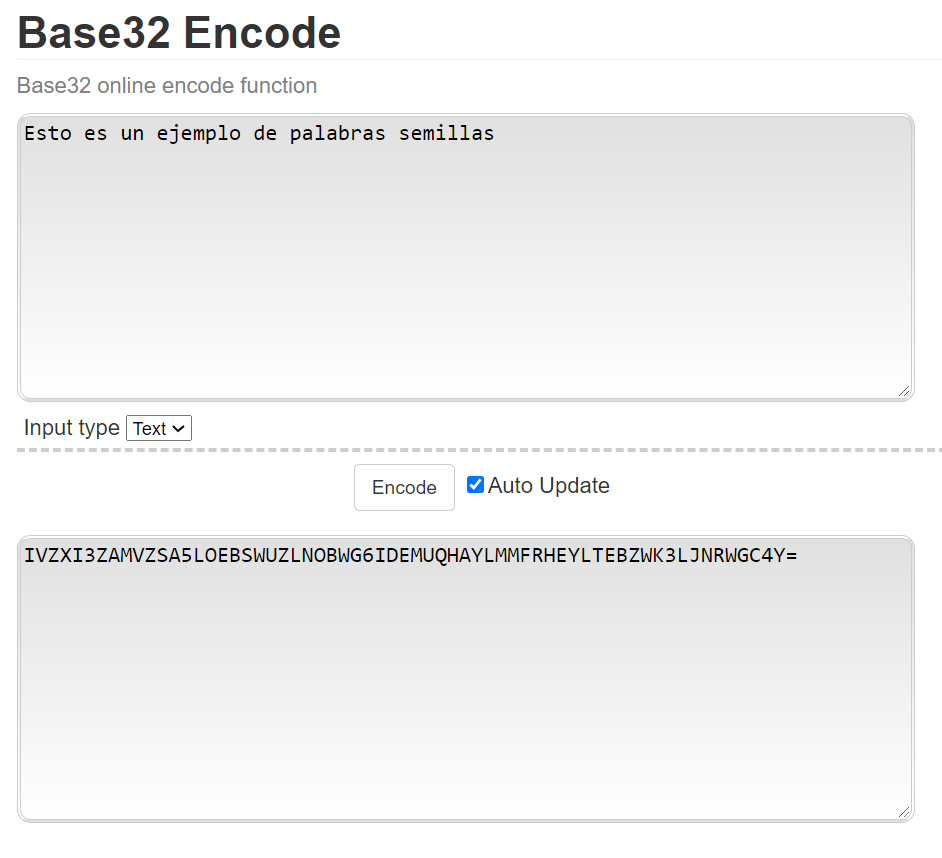The image size is (942, 858).
Task: Click the input text resize grip
Action: [904, 391]
